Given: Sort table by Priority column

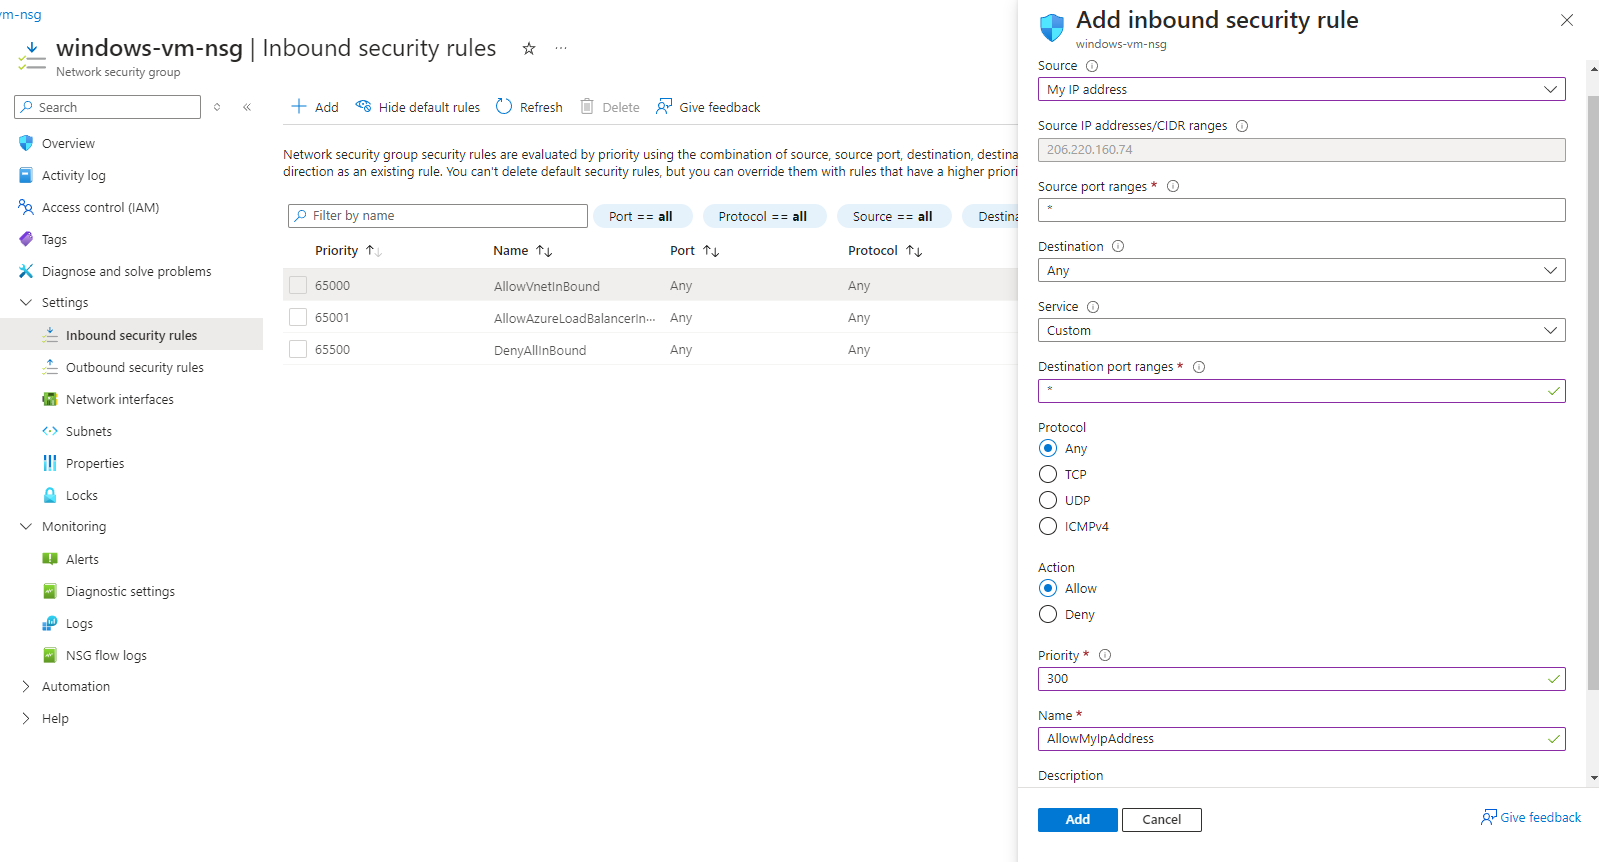Looking at the screenshot, I should 348,251.
